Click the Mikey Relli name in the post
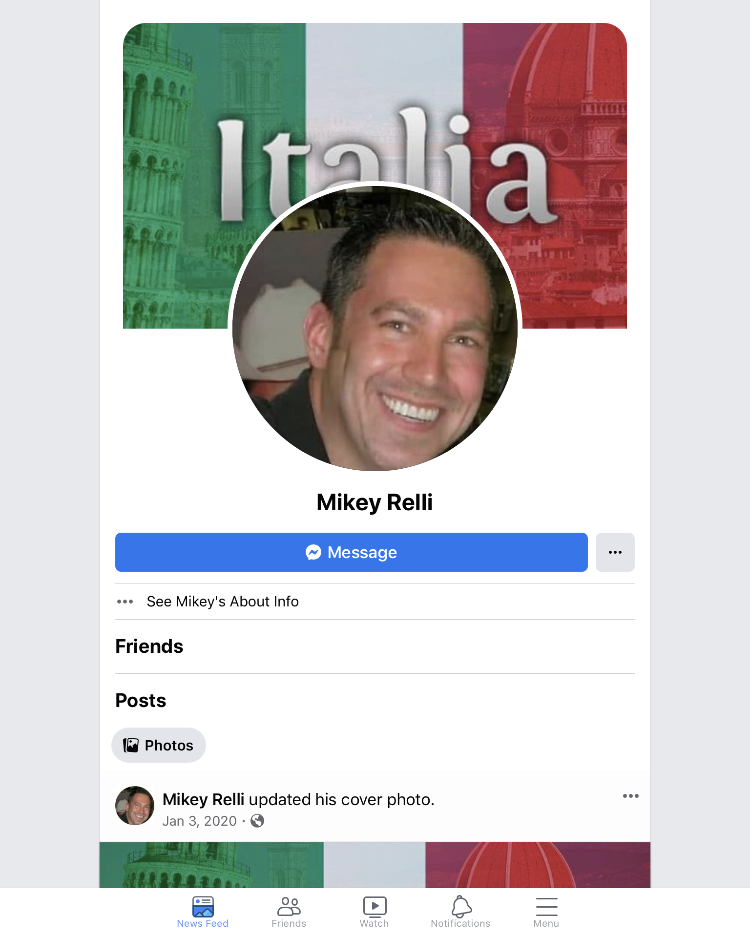The width and height of the screenshot is (750, 934). pyautogui.click(x=203, y=799)
